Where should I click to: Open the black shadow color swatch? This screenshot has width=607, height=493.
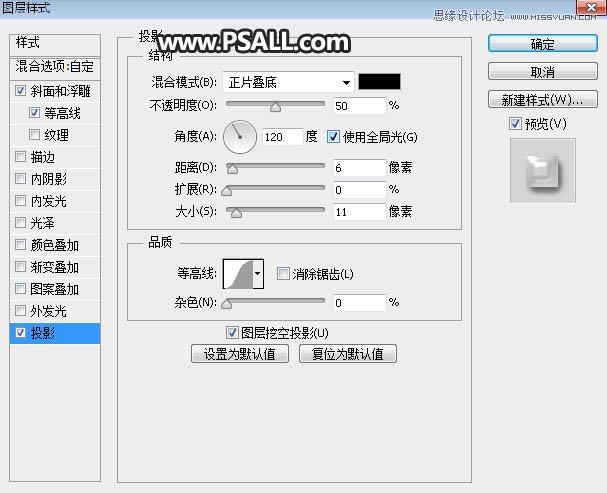click(379, 82)
